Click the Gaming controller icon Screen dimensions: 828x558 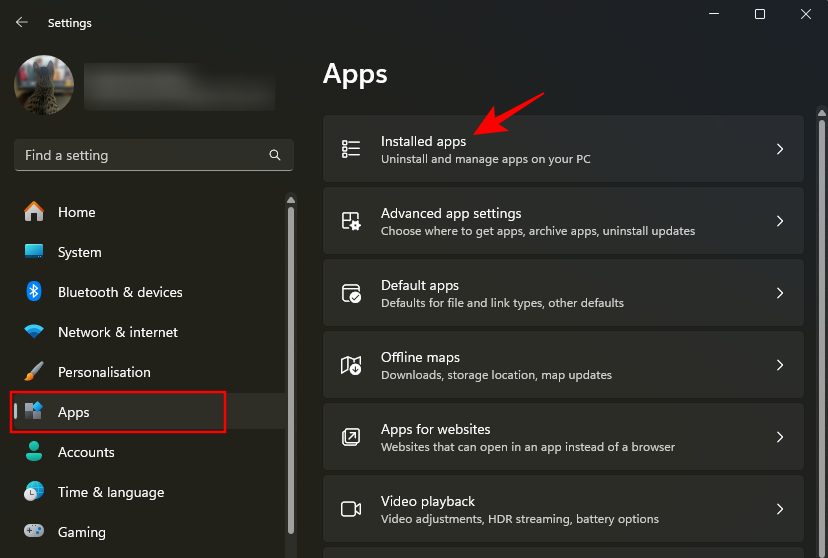point(34,531)
